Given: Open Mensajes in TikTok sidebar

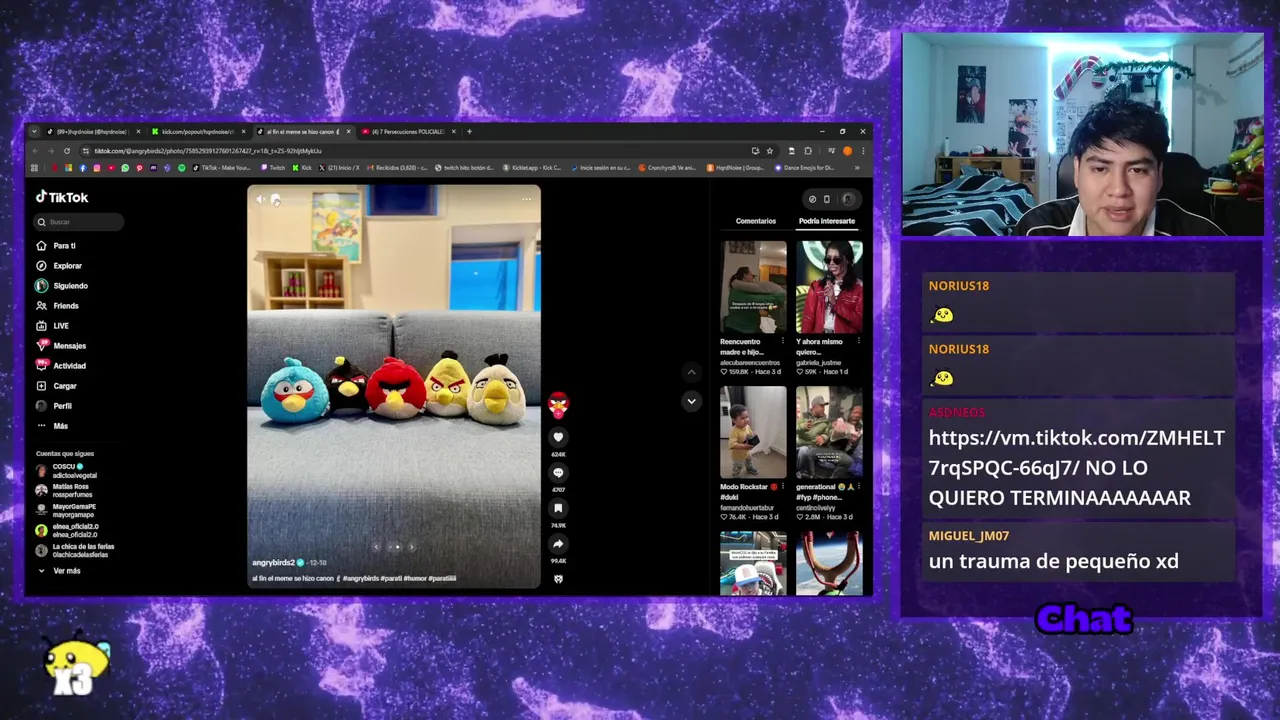Looking at the screenshot, I should [x=61, y=346].
